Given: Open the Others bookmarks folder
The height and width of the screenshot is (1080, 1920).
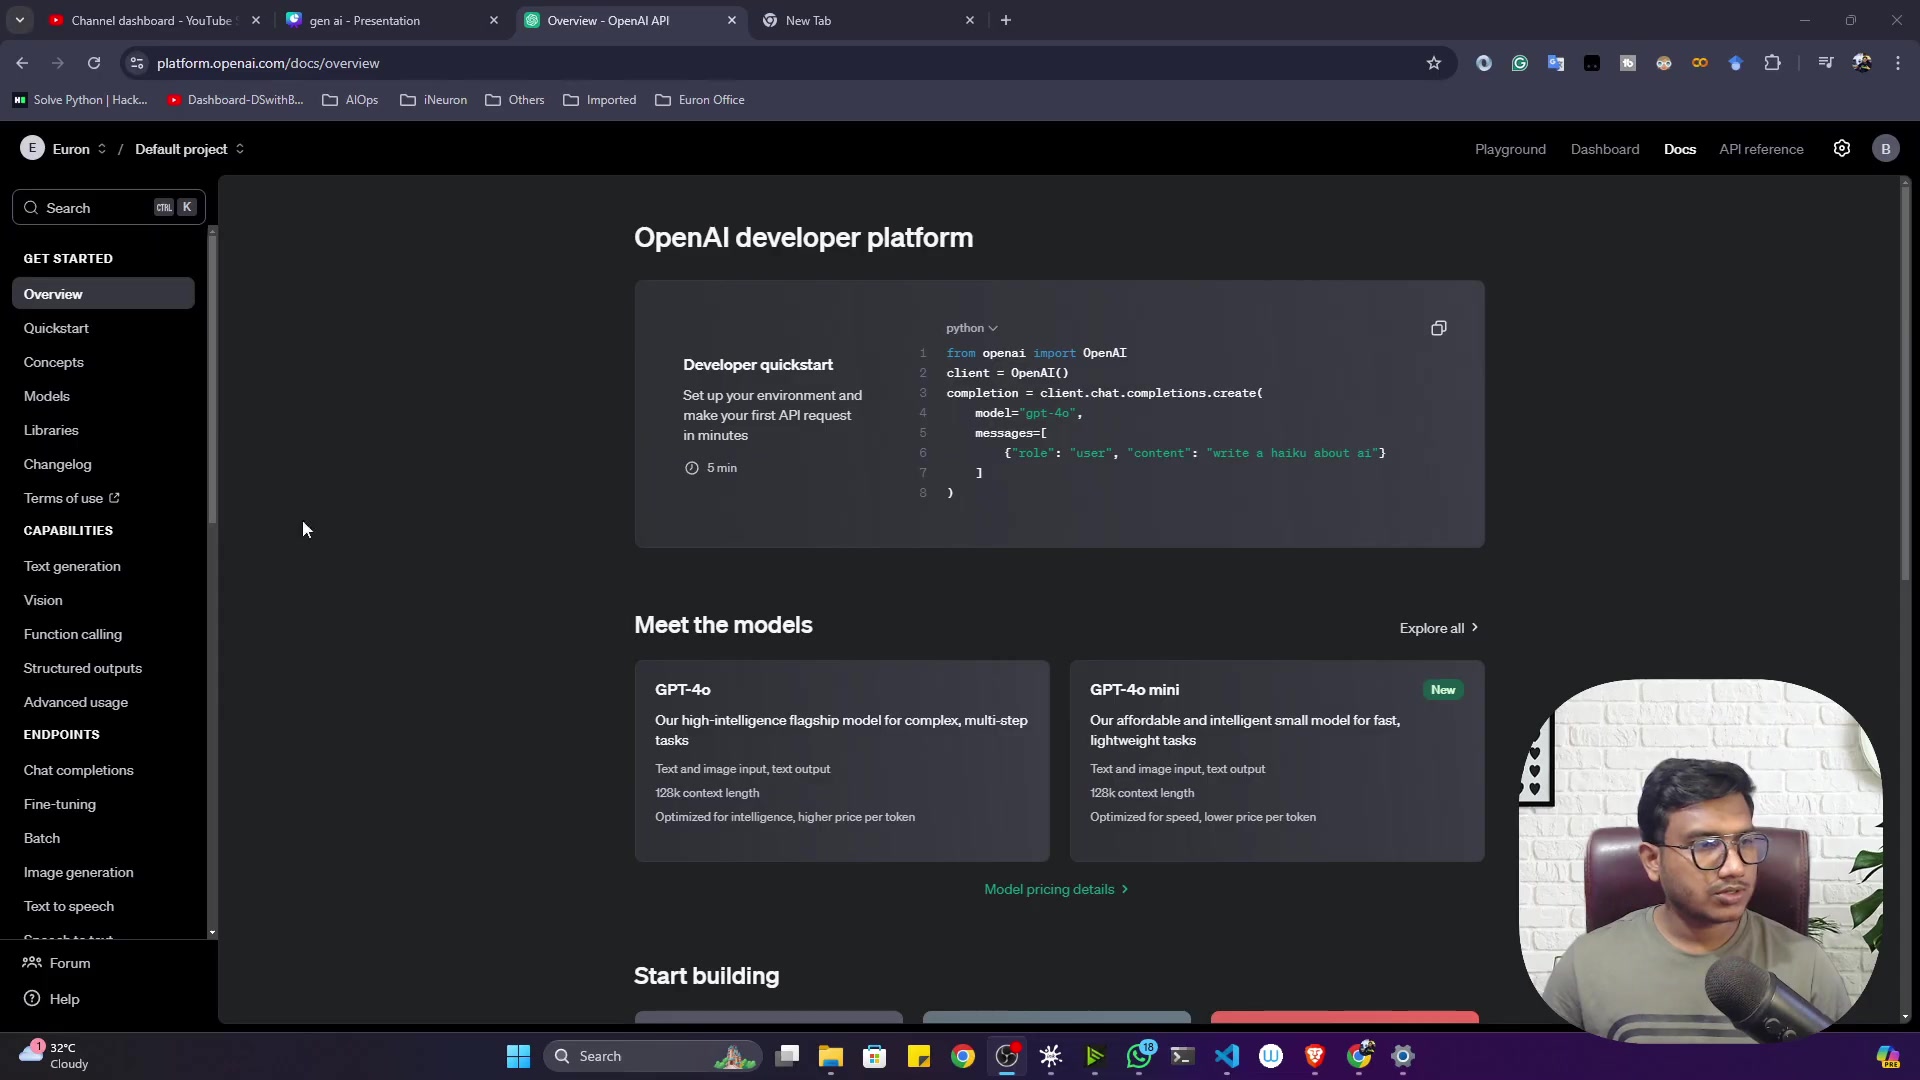Looking at the screenshot, I should [x=515, y=100].
